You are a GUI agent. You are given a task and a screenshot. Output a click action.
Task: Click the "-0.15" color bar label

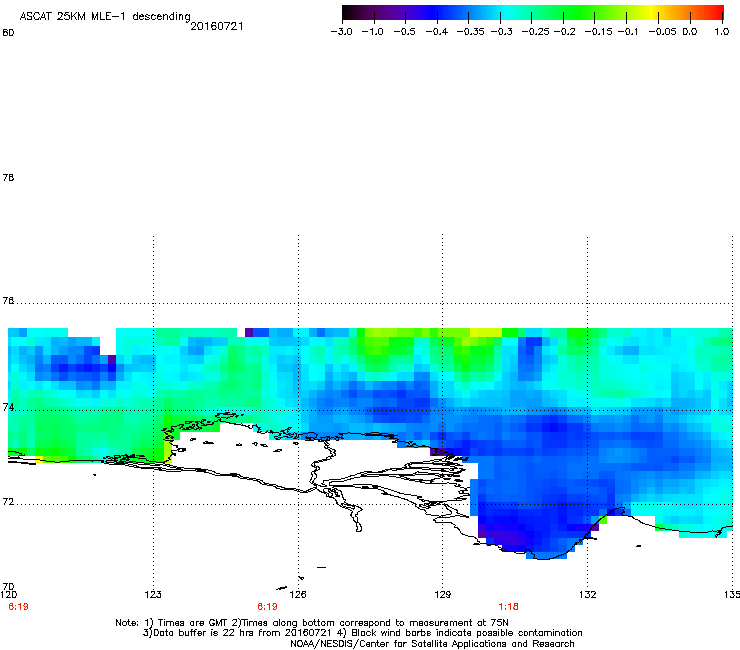click(x=598, y=32)
